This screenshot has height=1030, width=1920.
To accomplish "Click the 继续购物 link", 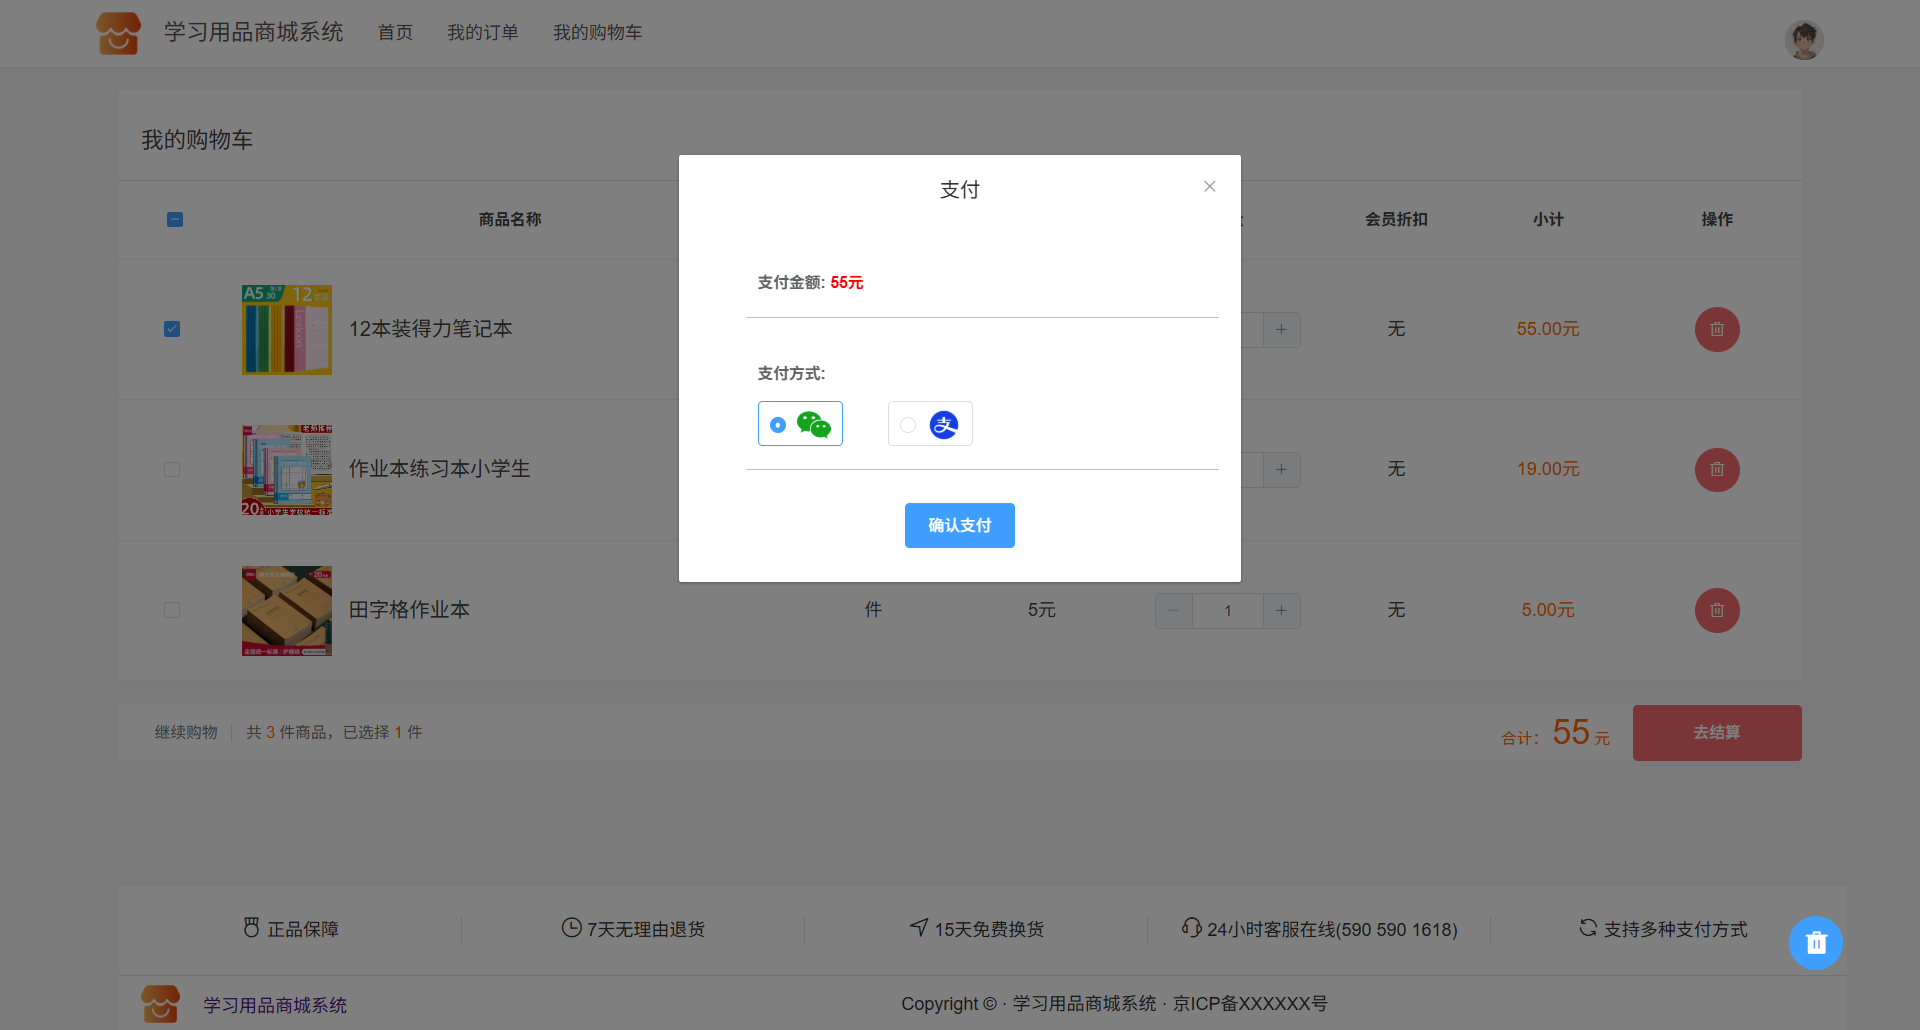I will (186, 732).
